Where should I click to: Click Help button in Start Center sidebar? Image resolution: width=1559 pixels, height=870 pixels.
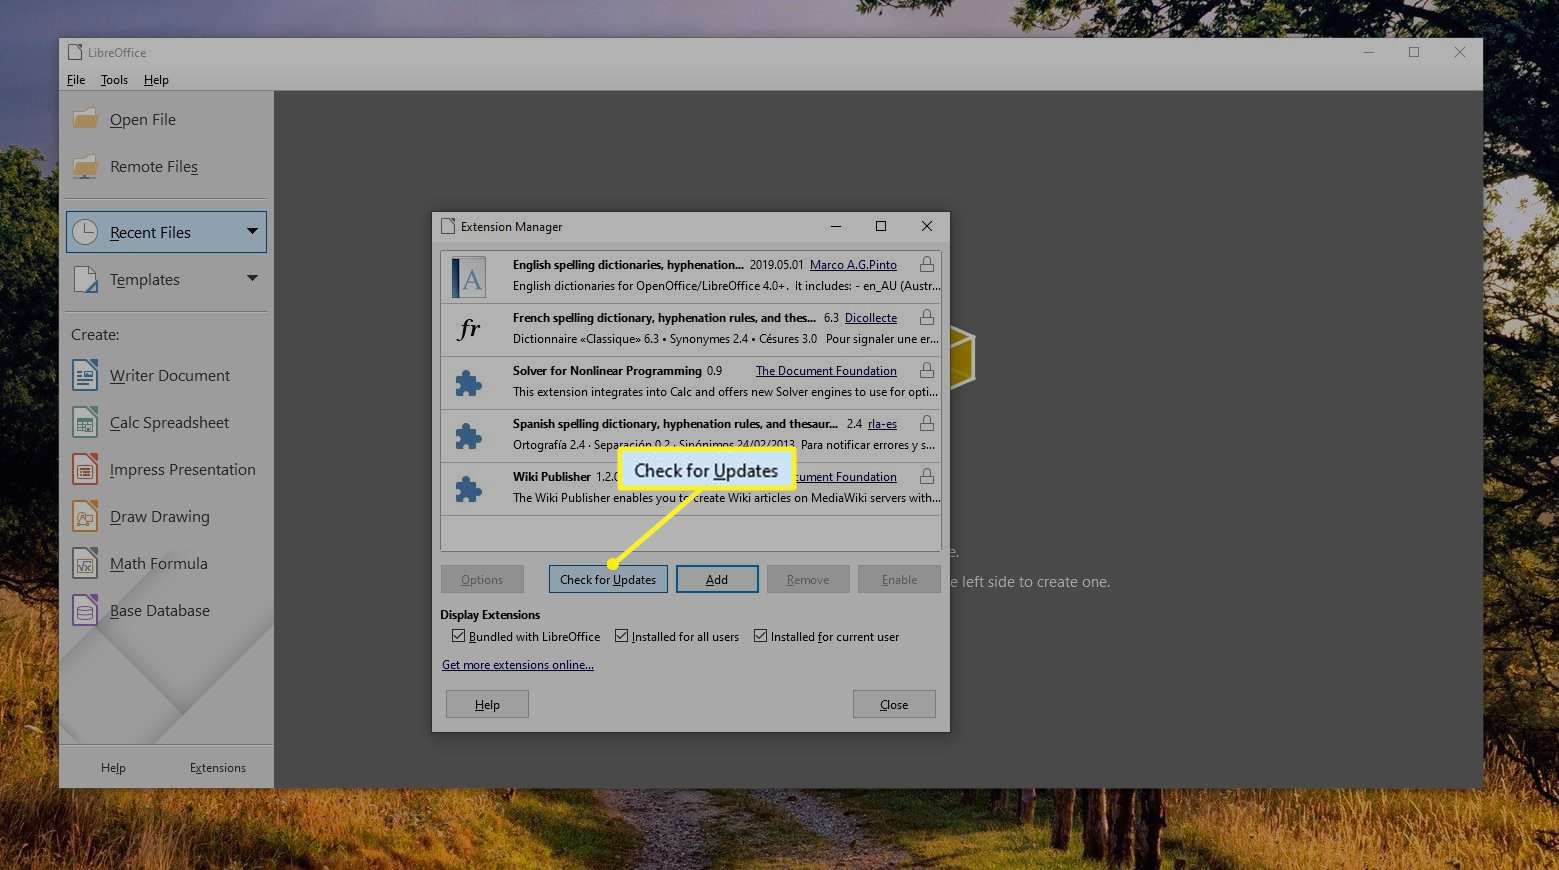[113, 768]
